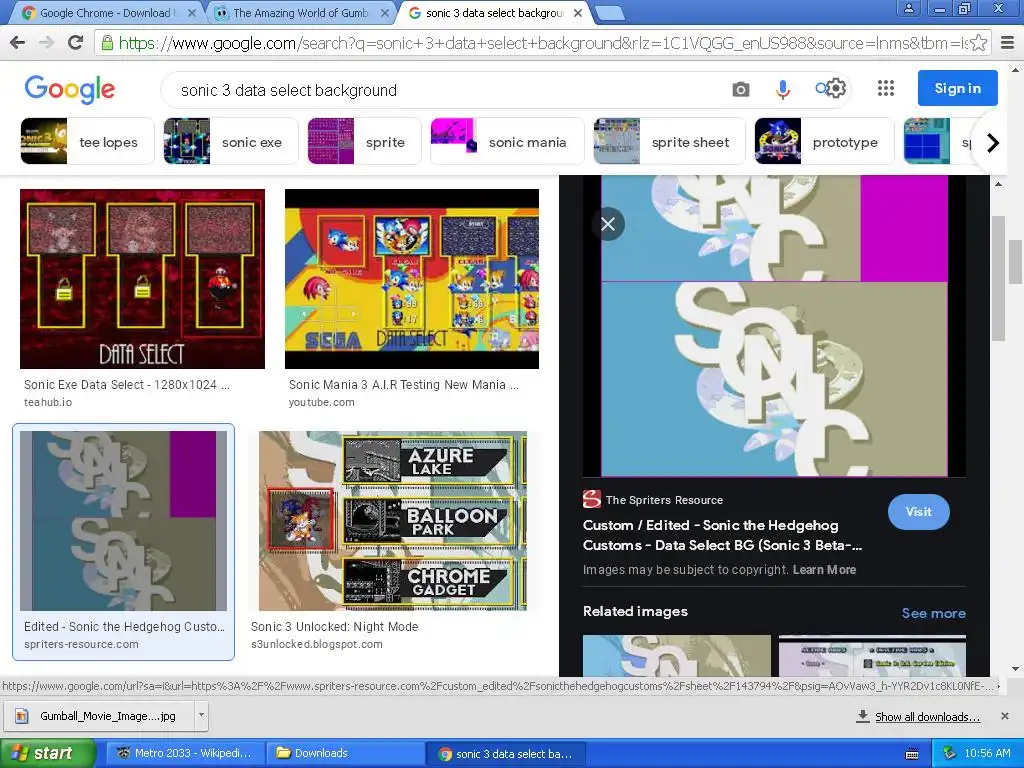Click the Learn More copyright link
This screenshot has height=768, width=1024.
(824, 569)
